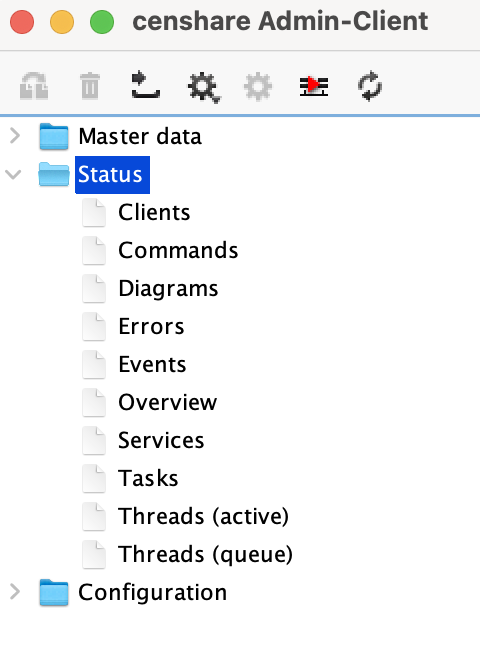Open the Clients status entry

(x=154, y=213)
